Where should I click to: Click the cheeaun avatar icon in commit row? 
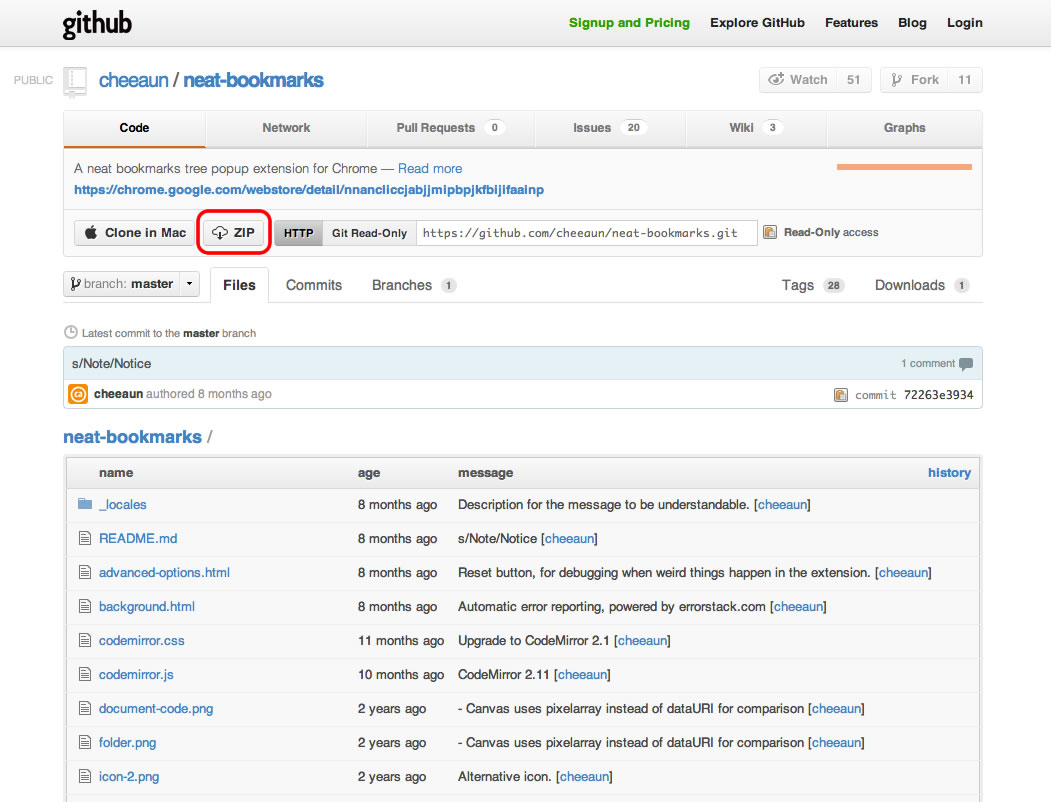tap(78, 394)
